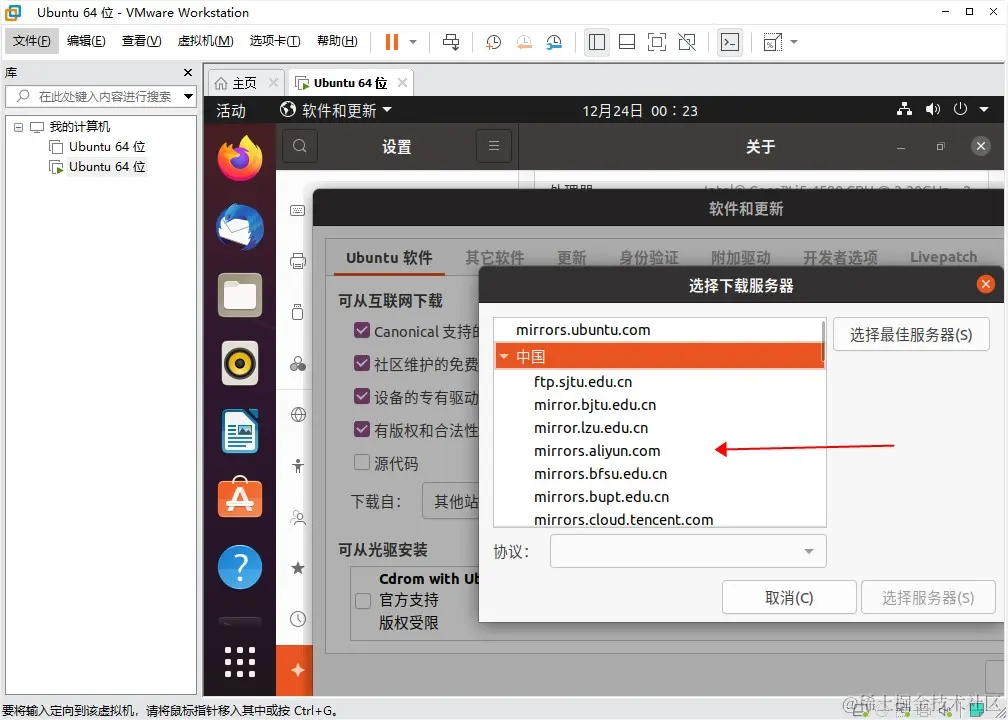Open the snapshot manager icon
The image size is (1008, 720).
pyautogui.click(x=554, y=42)
